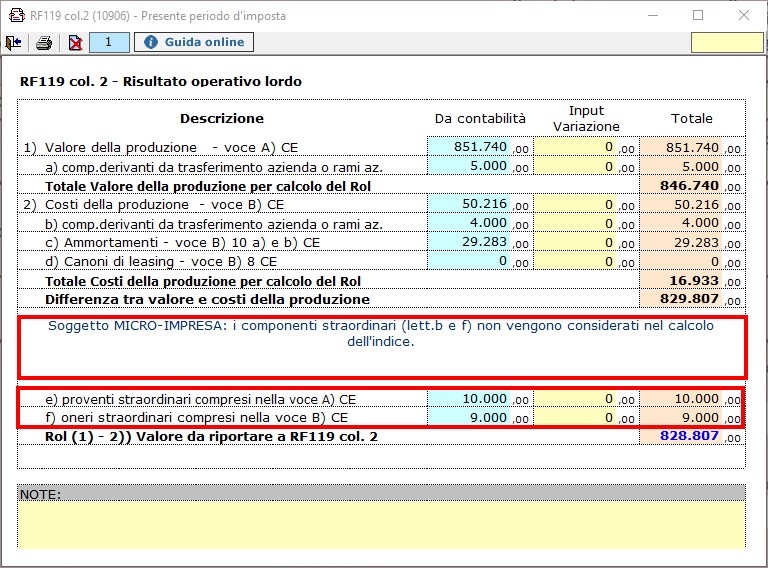Viewport: 768px width, 568px height.
Task: Click Da contabilità value 851.740 for Valore della produzione
Action: [x=468, y=147]
